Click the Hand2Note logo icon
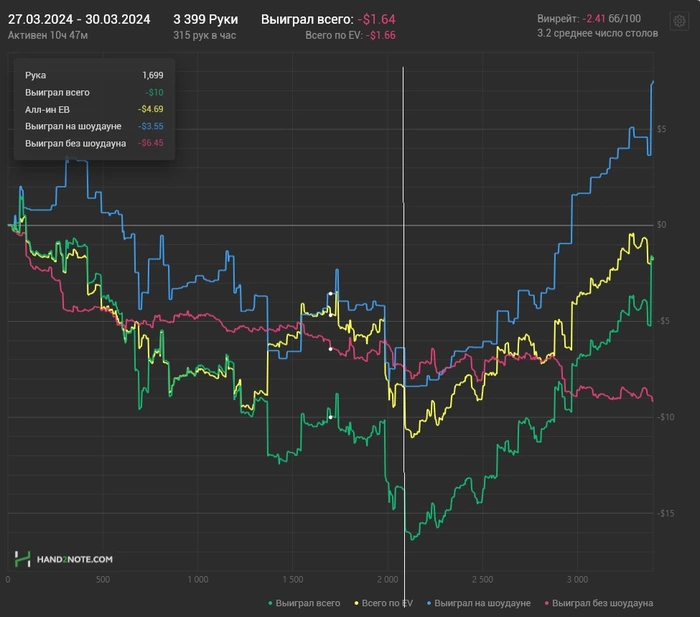Screen dimensions: 700x617 coord(22,559)
